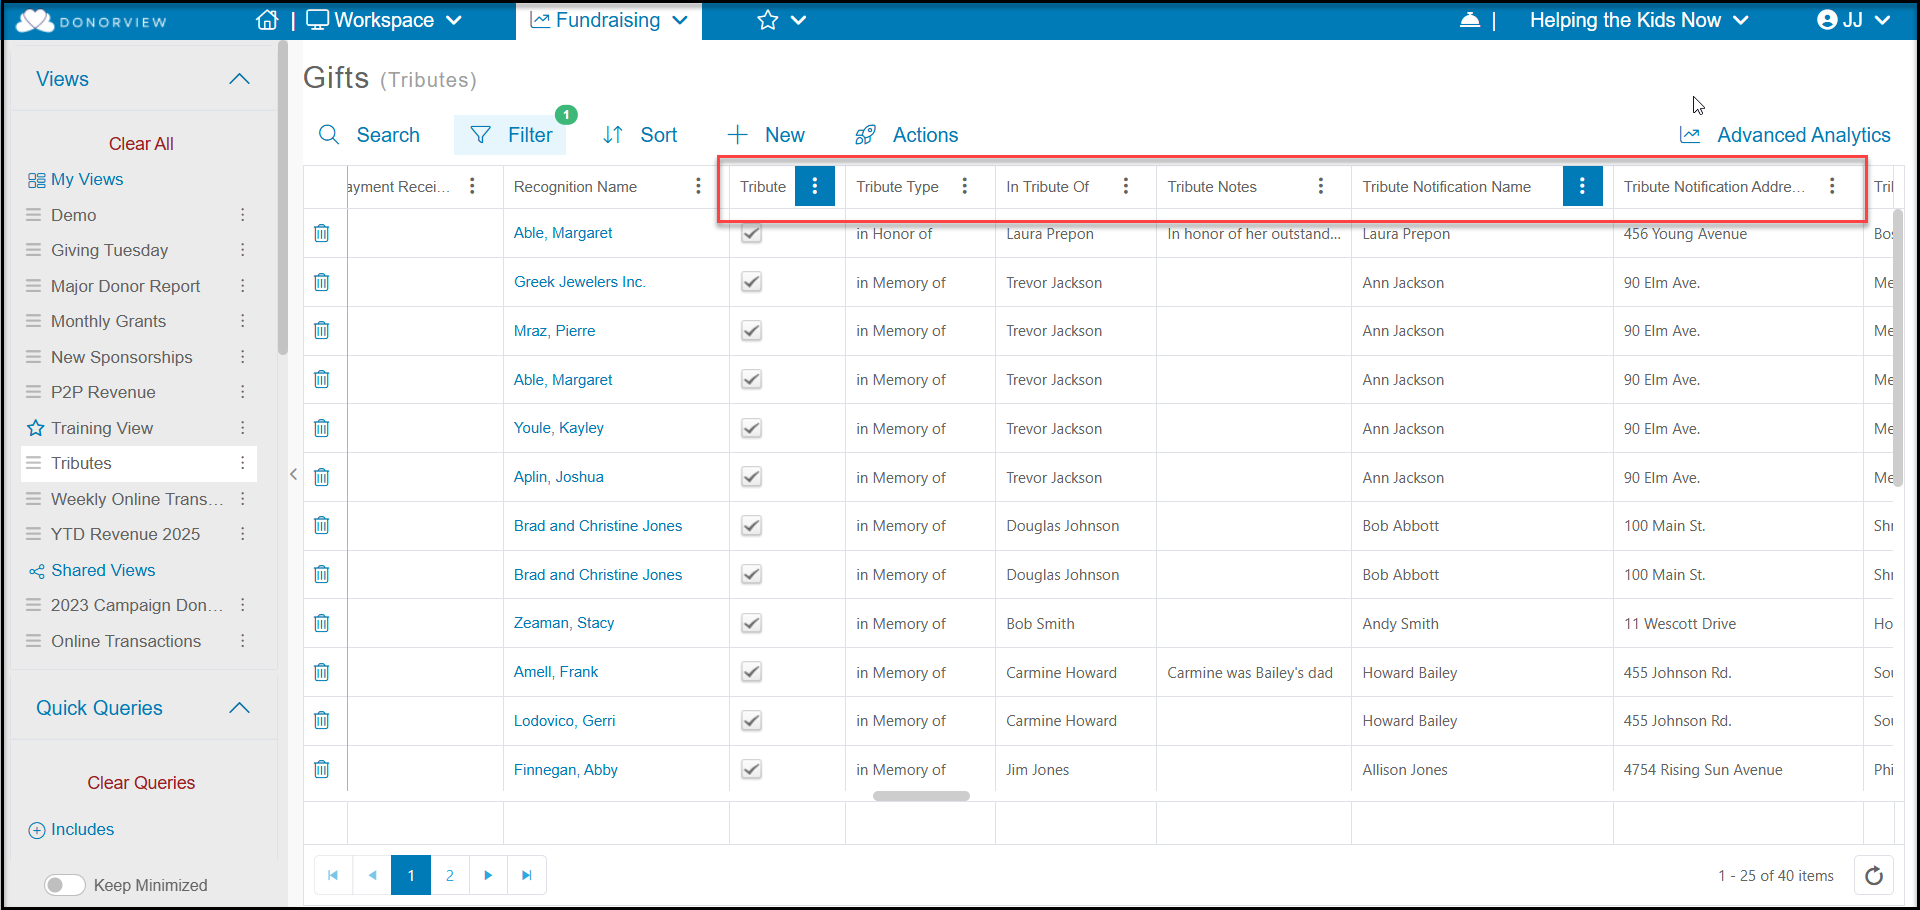Viewport: 1920px width, 910px height.
Task: Collapse the Views panel
Action: click(239, 79)
